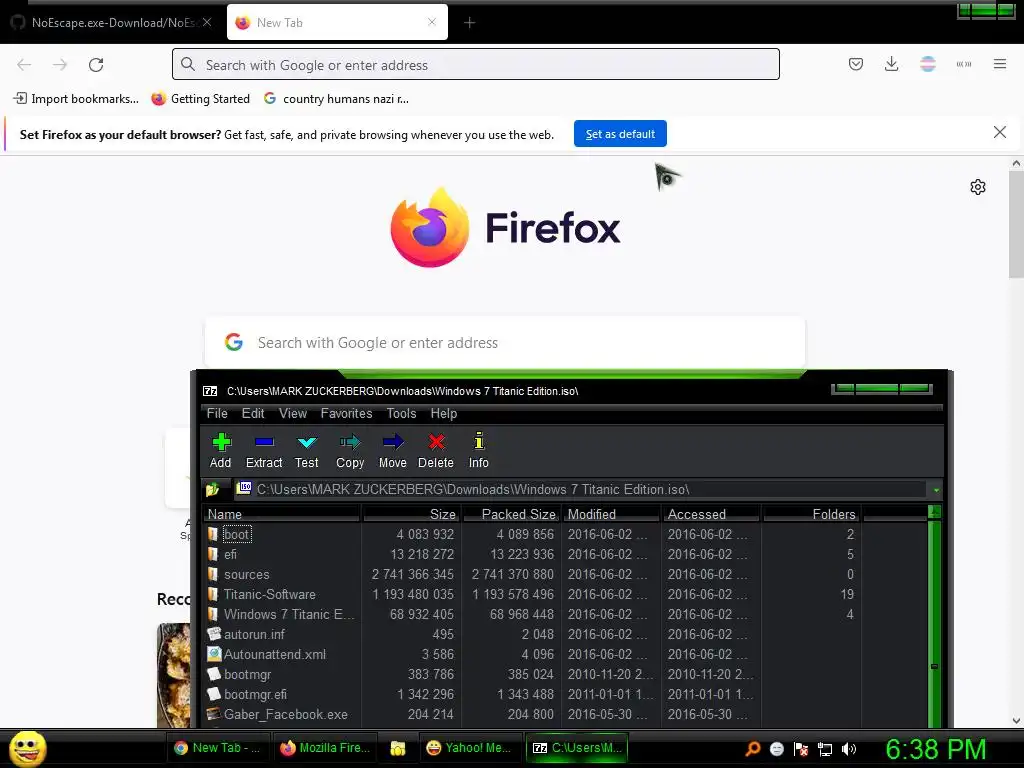1024x768 pixels.
Task: Open Firefox application hamburger menu
Action: coord(1000,64)
